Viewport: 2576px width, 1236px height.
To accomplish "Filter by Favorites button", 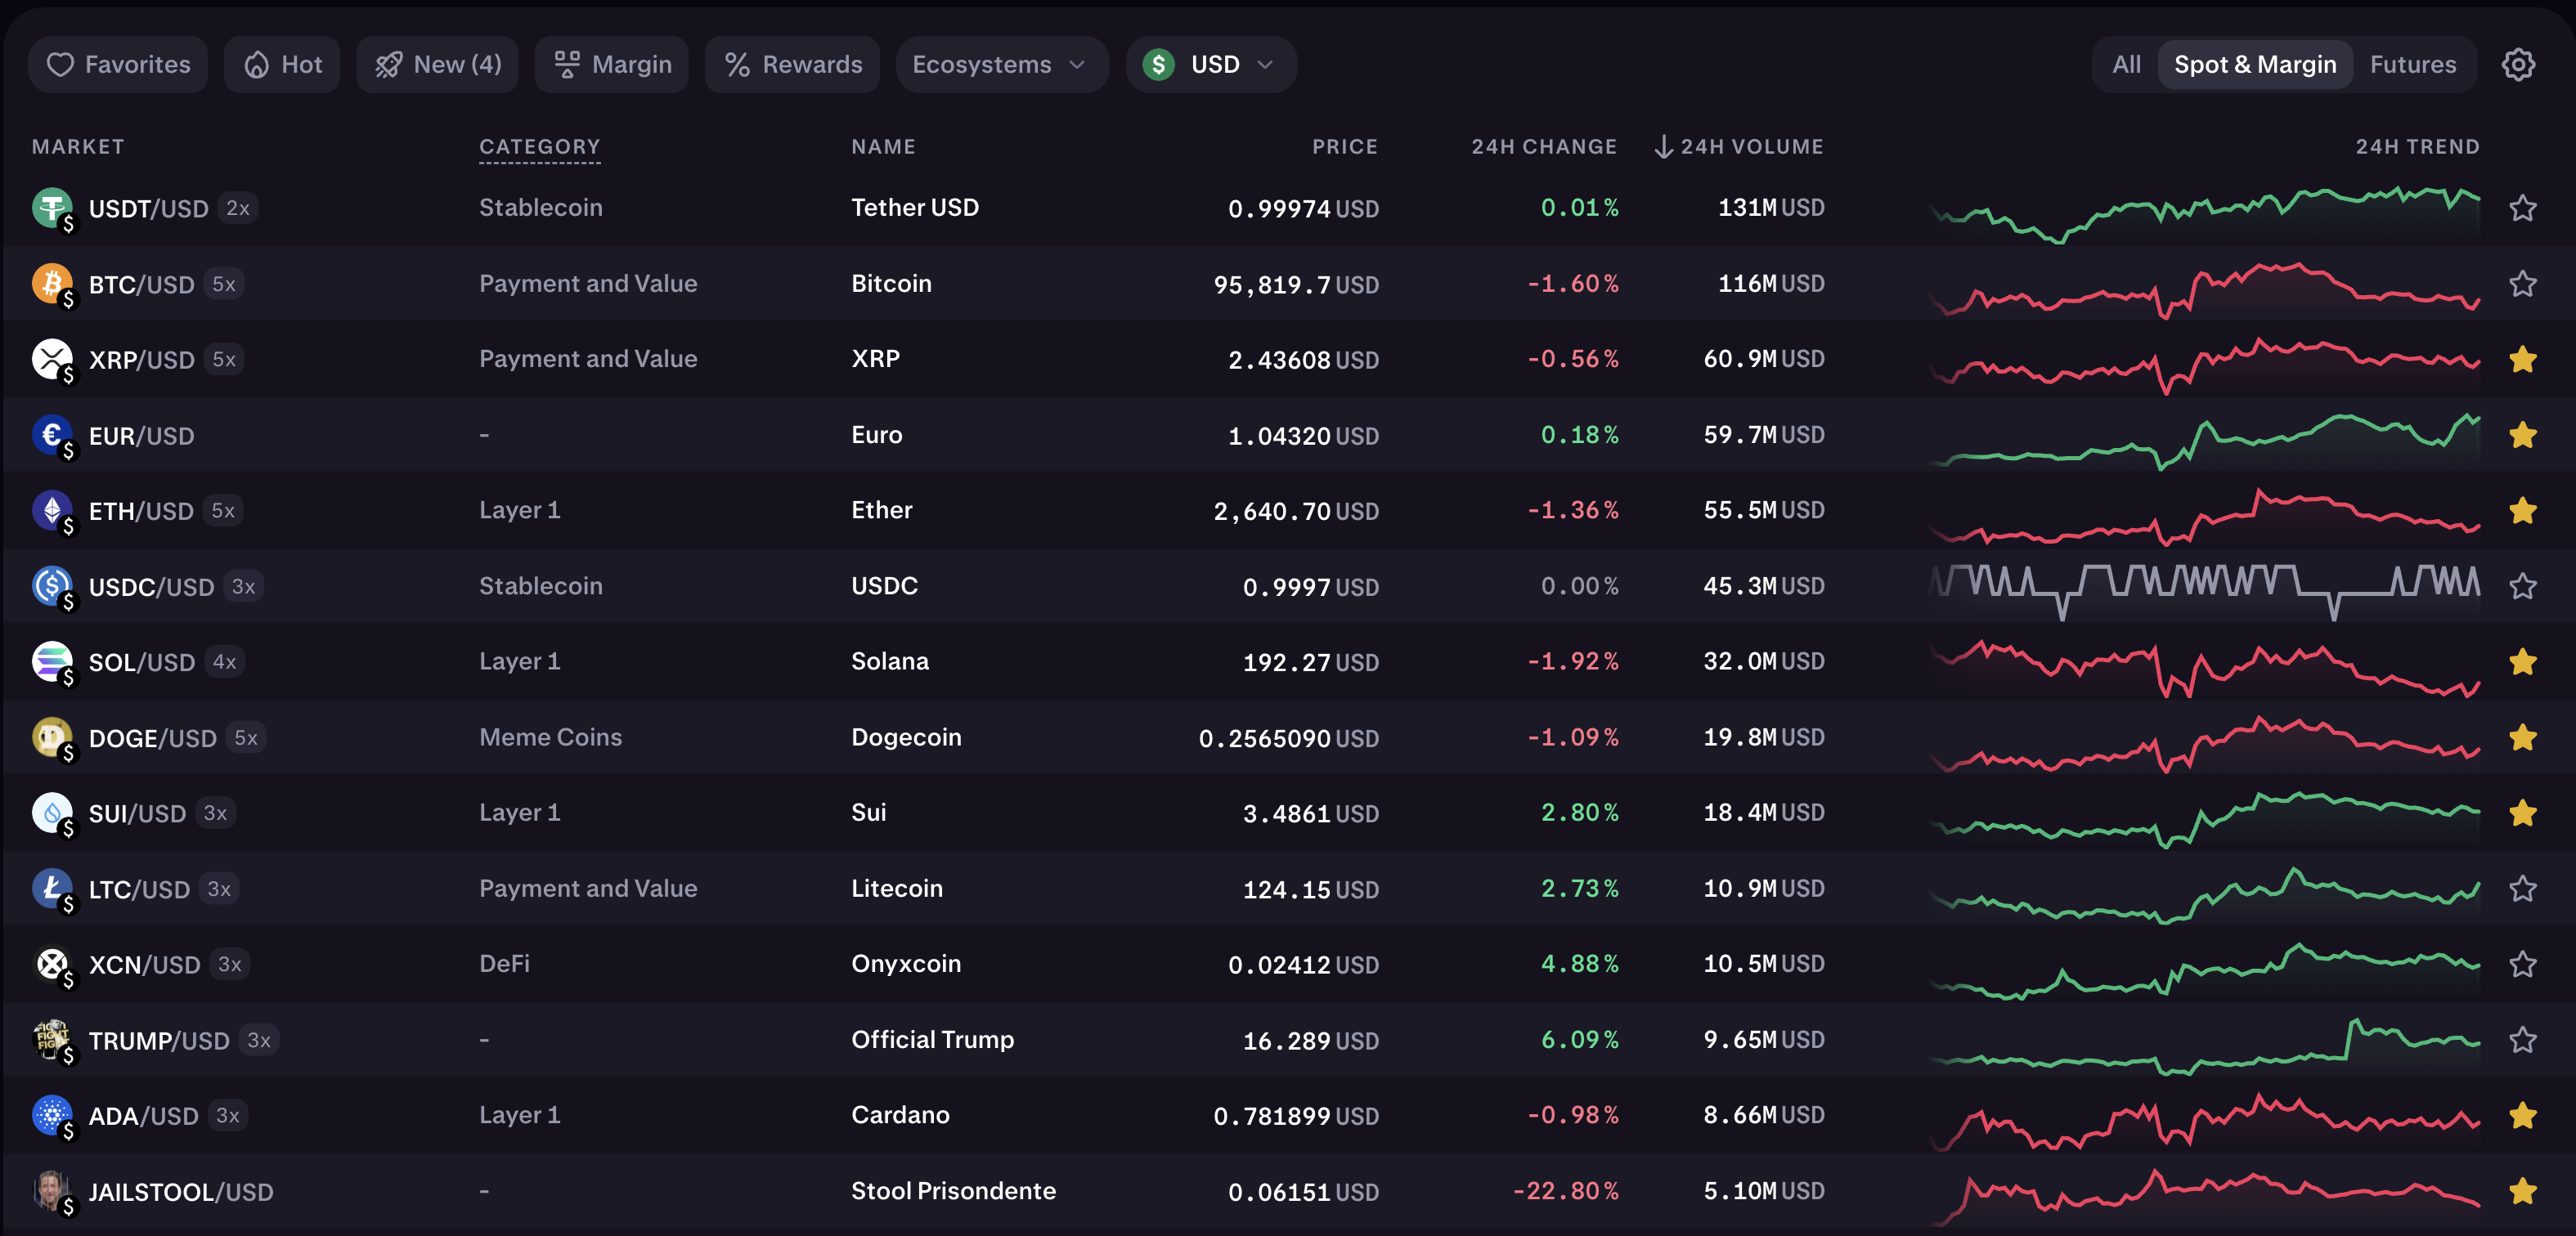I will (x=118, y=65).
